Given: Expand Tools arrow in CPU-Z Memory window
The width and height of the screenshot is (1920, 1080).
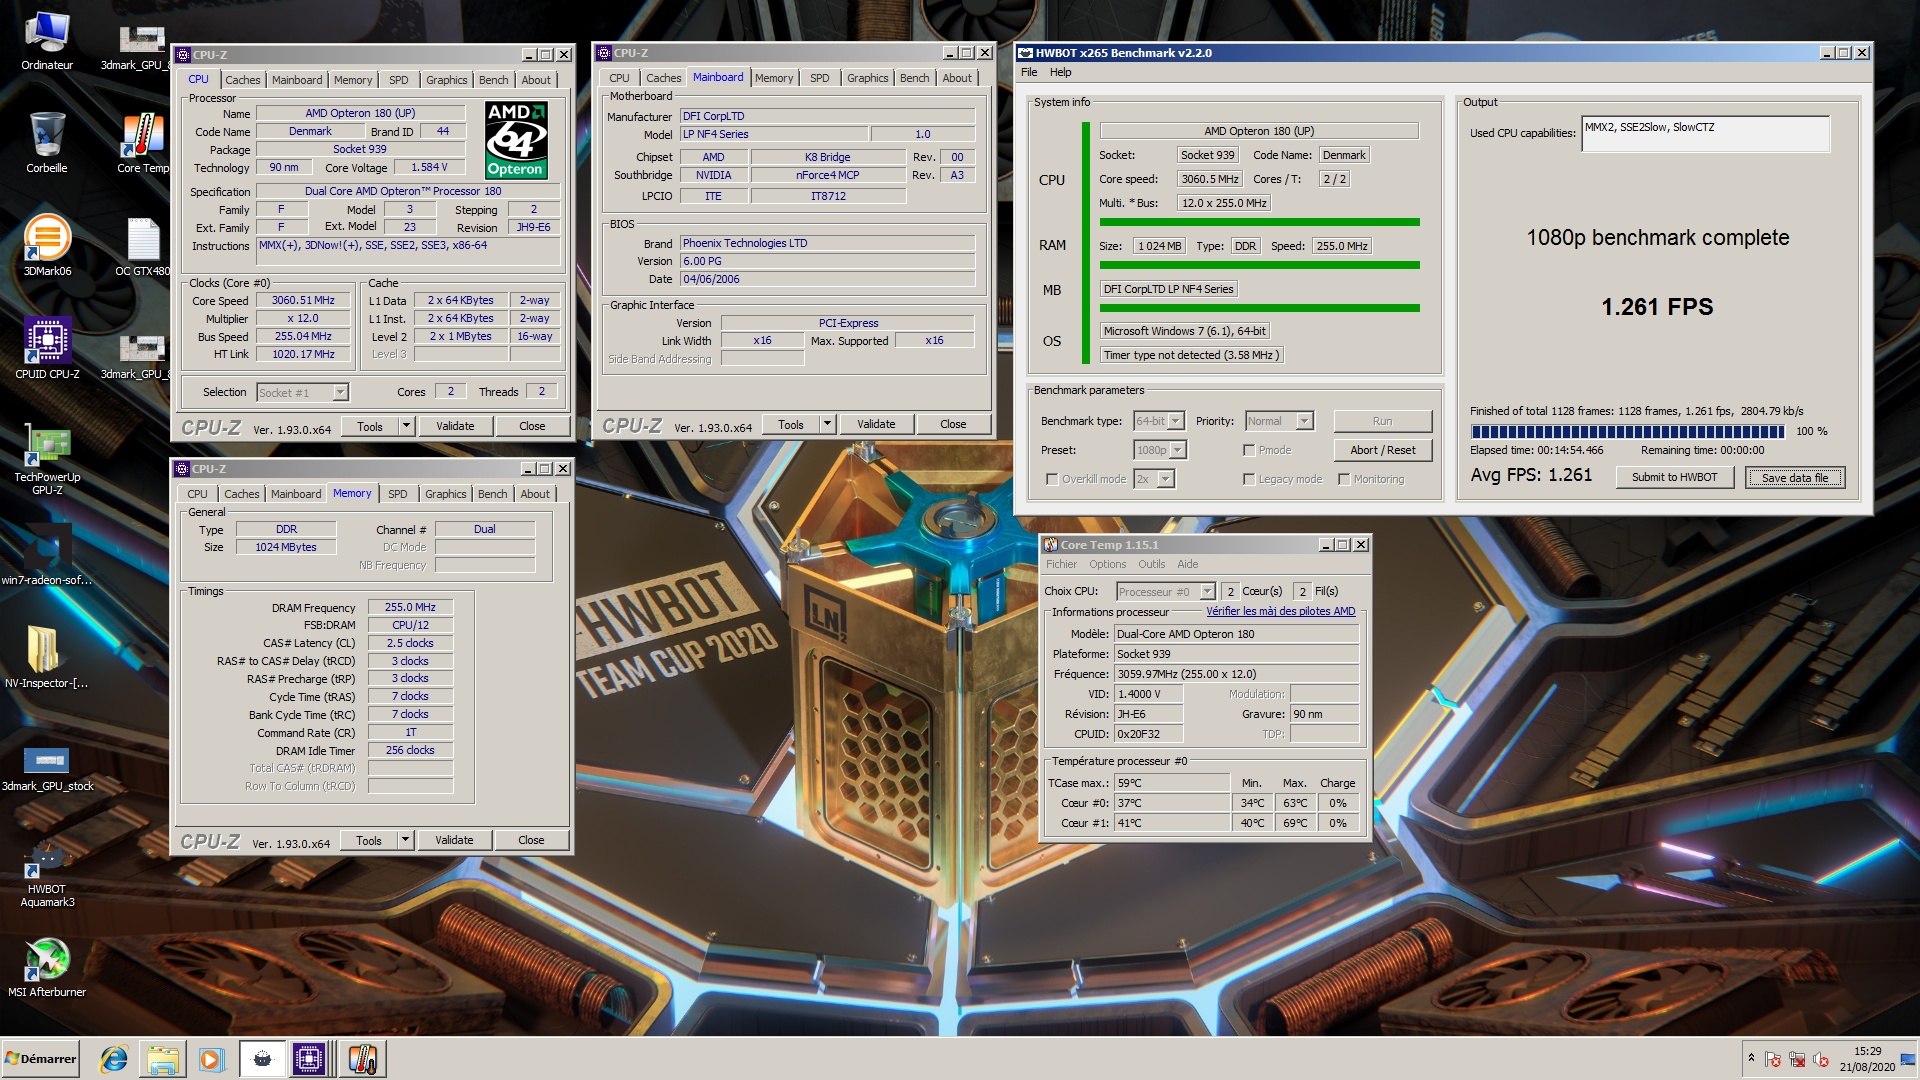Looking at the screenshot, I should [405, 840].
